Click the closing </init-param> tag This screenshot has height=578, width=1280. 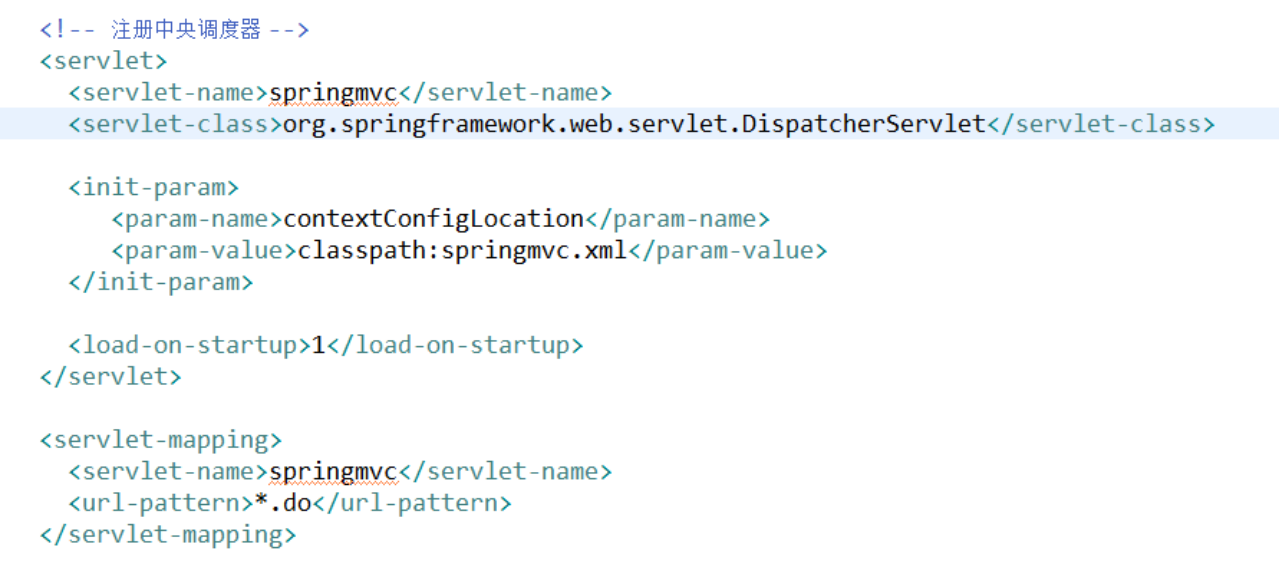tap(161, 282)
